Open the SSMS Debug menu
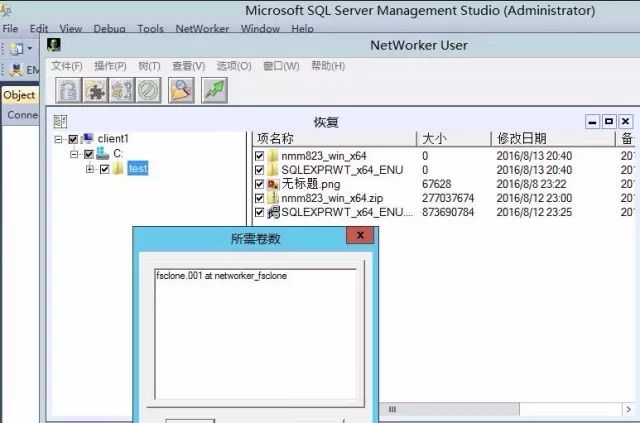Image resolution: width=640 pixels, height=423 pixels. click(x=109, y=29)
